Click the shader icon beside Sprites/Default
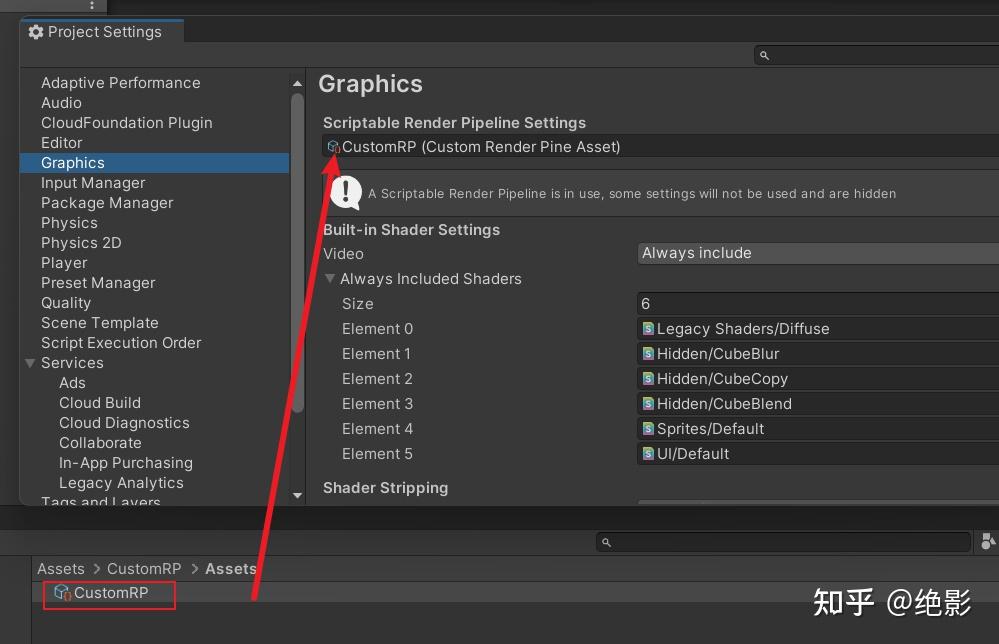The width and height of the screenshot is (999, 644). [649, 428]
